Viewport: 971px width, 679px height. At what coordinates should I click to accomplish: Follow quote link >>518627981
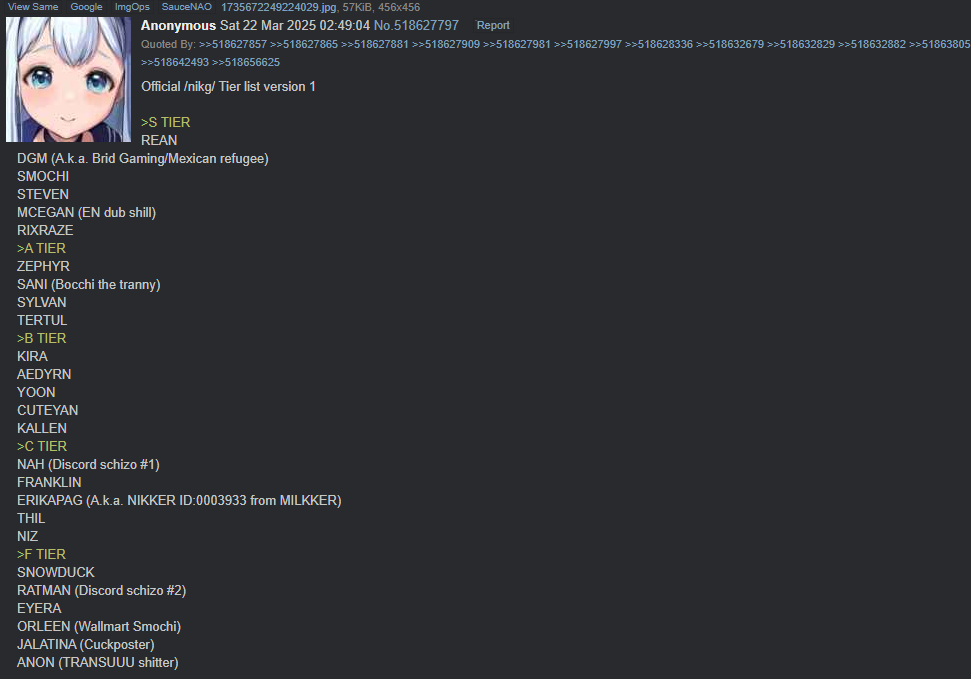pyautogui.click(x=516, y=45)
